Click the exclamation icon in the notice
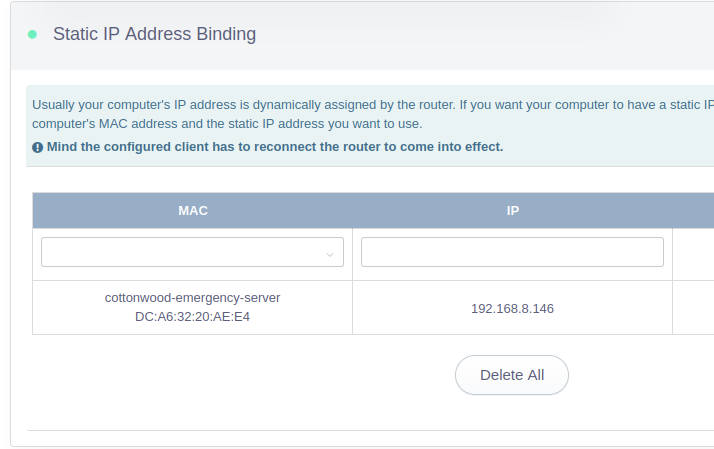714x449 pixels. [38, 147]
